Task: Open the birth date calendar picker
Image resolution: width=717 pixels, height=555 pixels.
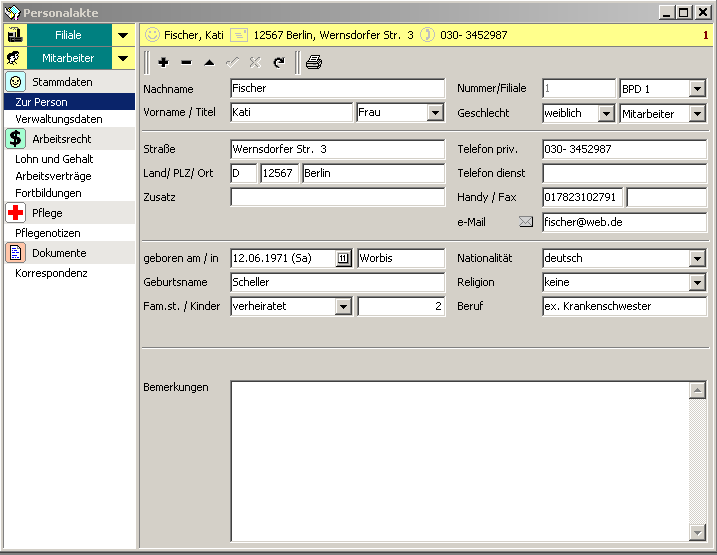Action: pos(344,258)
